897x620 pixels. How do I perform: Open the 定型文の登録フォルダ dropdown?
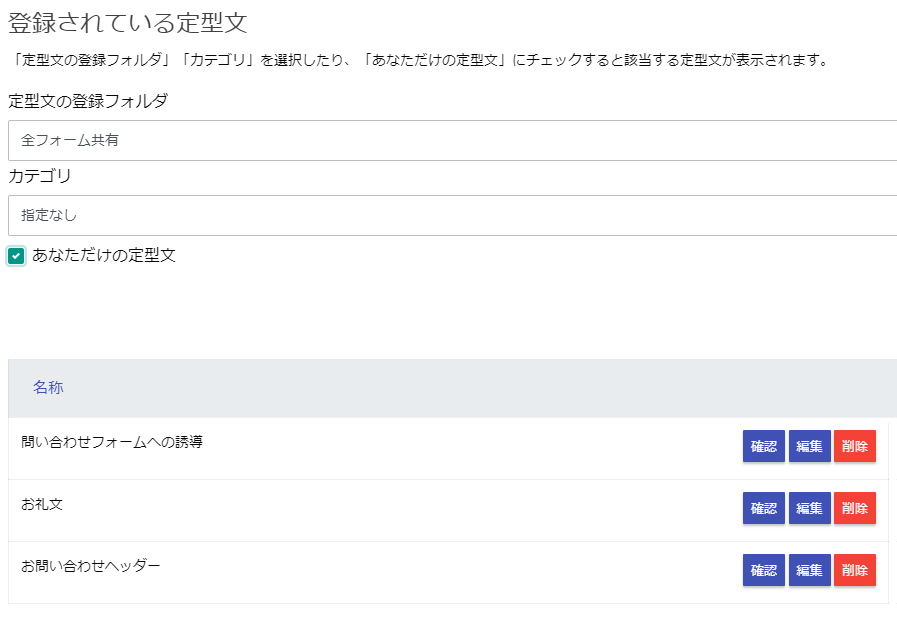click(x=453, y=140)
